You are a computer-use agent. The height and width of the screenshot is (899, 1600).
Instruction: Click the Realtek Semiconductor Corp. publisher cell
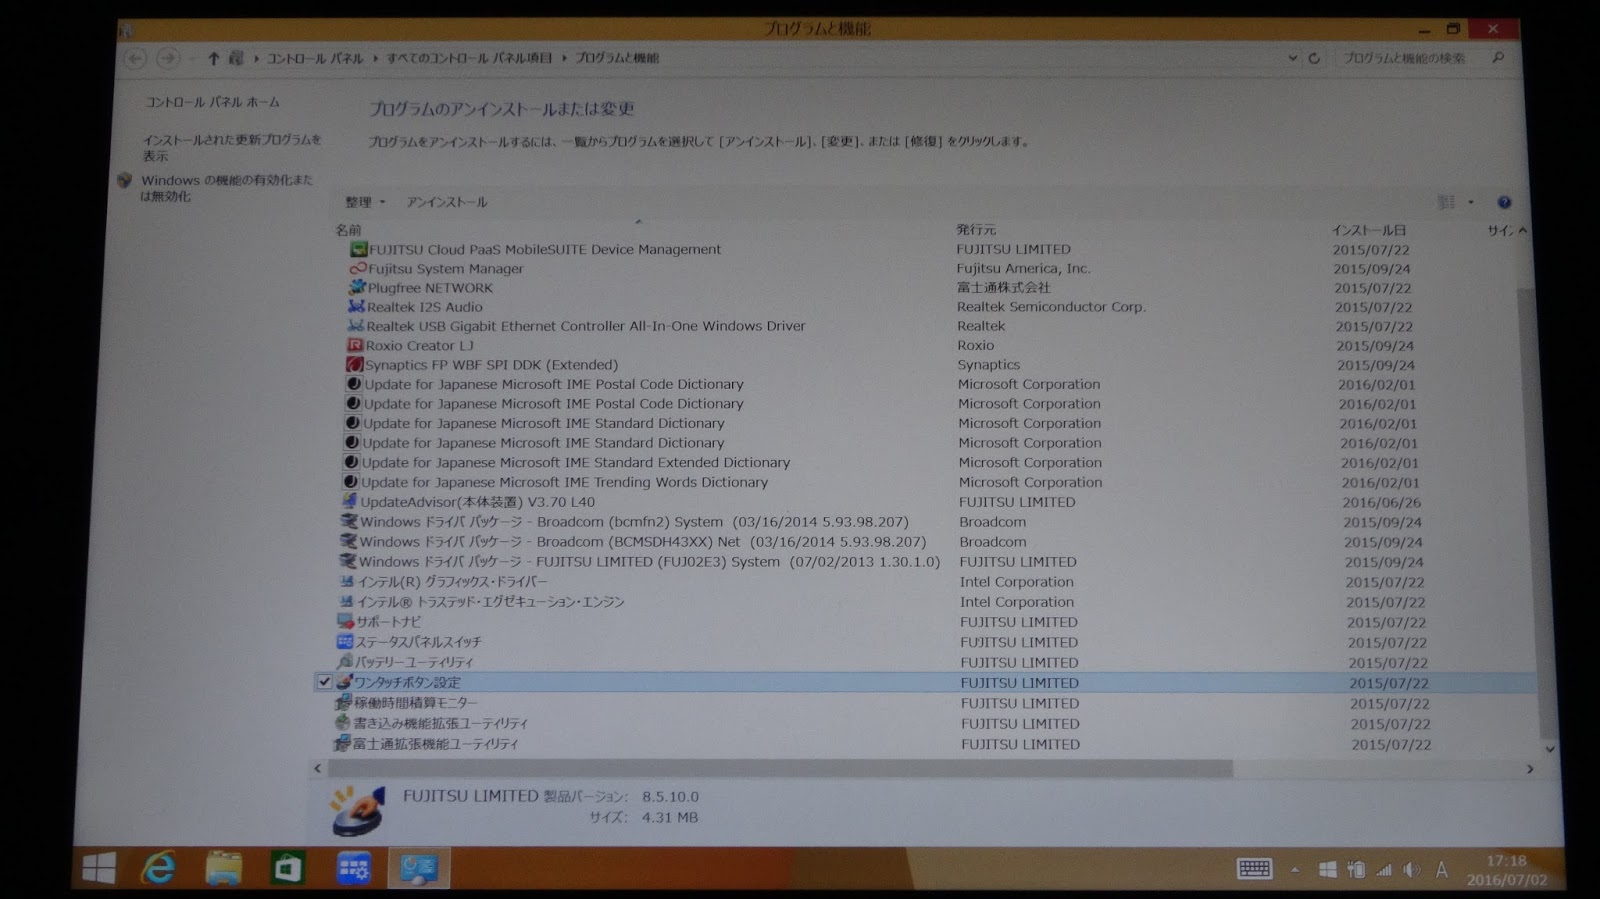[x=1051, y=307]
